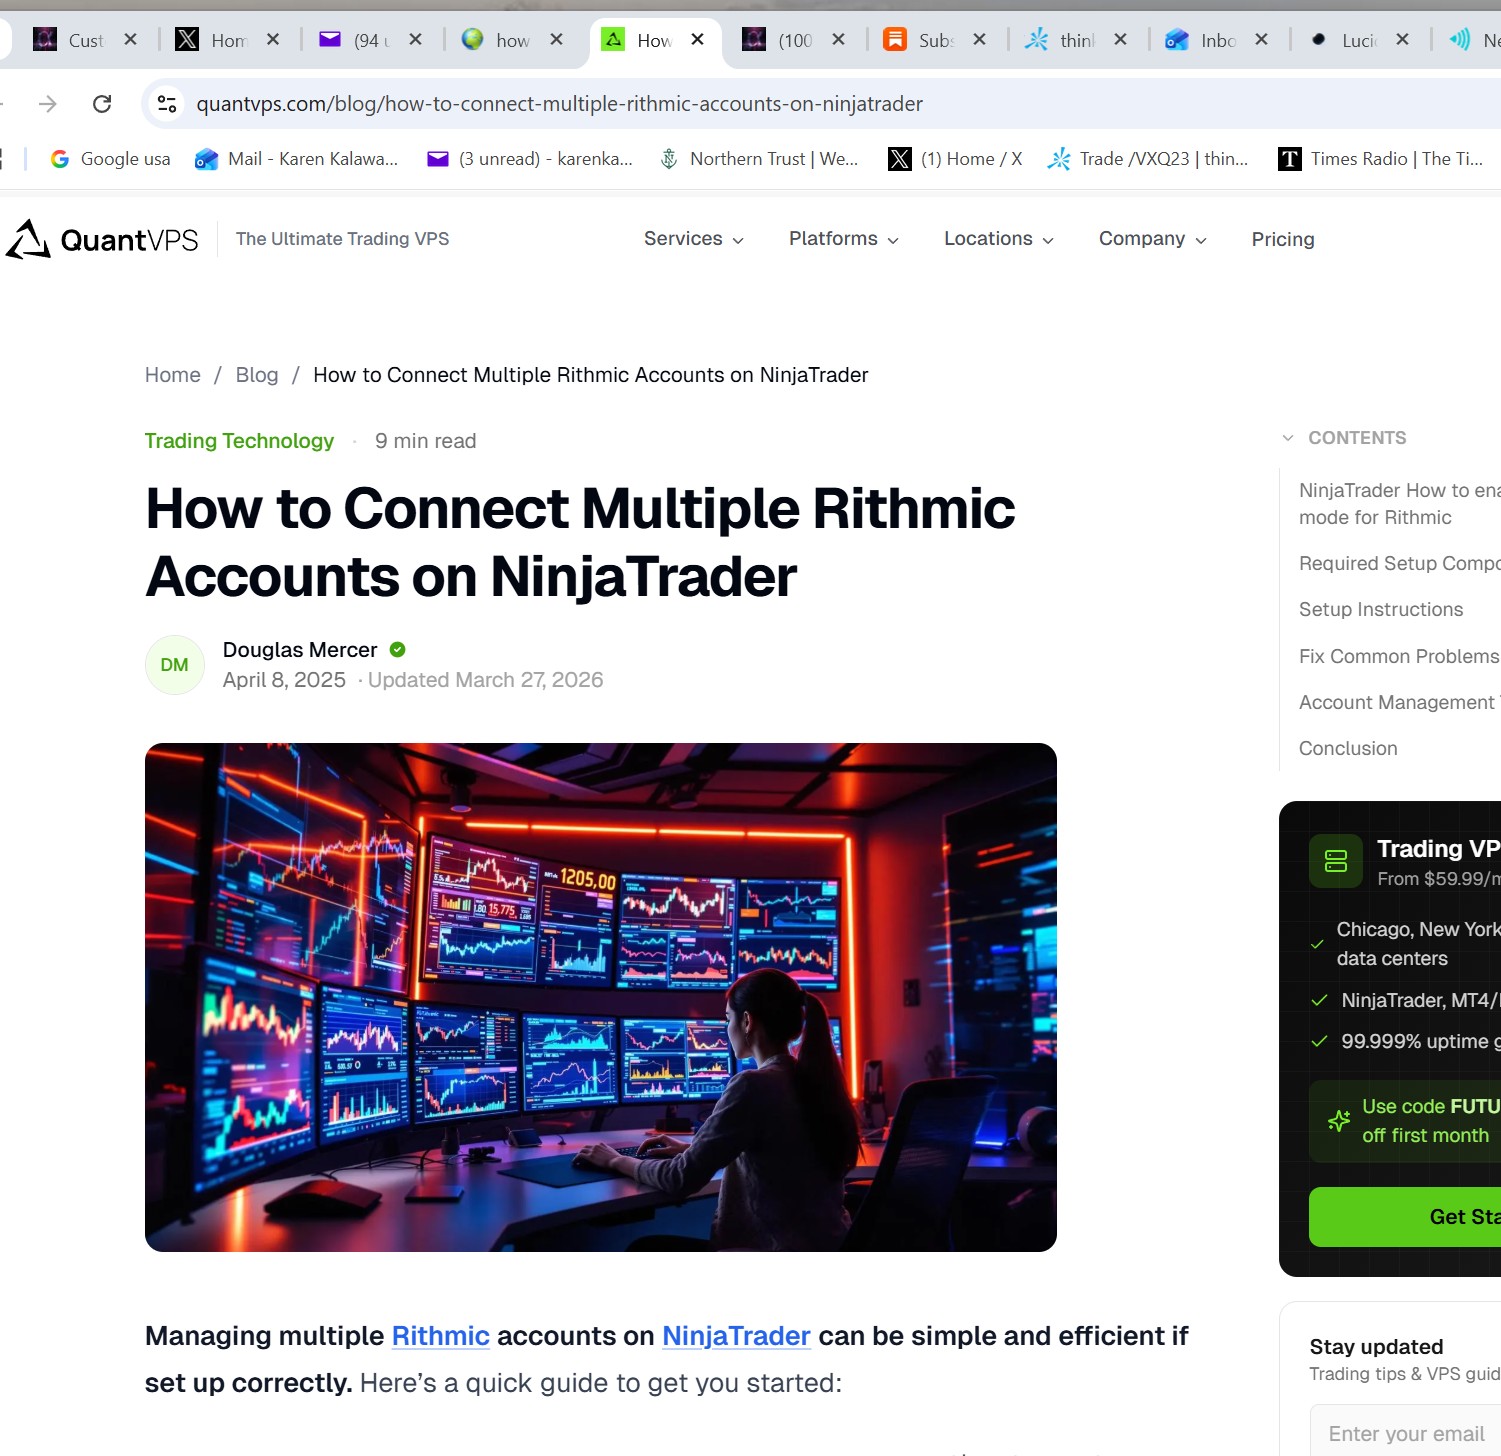The width and height of the screenshot is (1501, 1456).
Task: Open the Locations dropdown
Action: point(999,239)
